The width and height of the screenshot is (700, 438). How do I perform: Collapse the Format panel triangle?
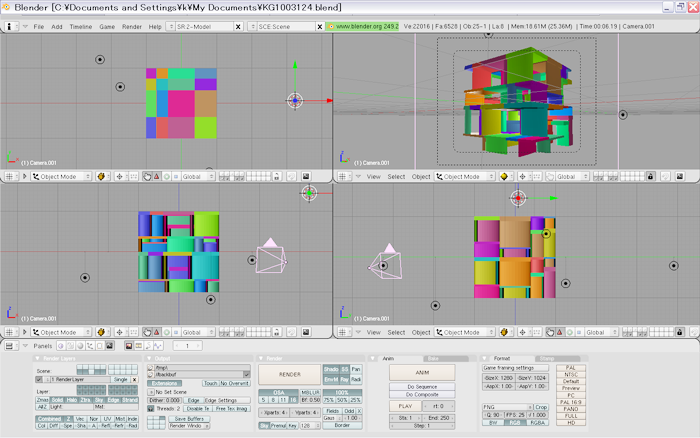(484, 359)
